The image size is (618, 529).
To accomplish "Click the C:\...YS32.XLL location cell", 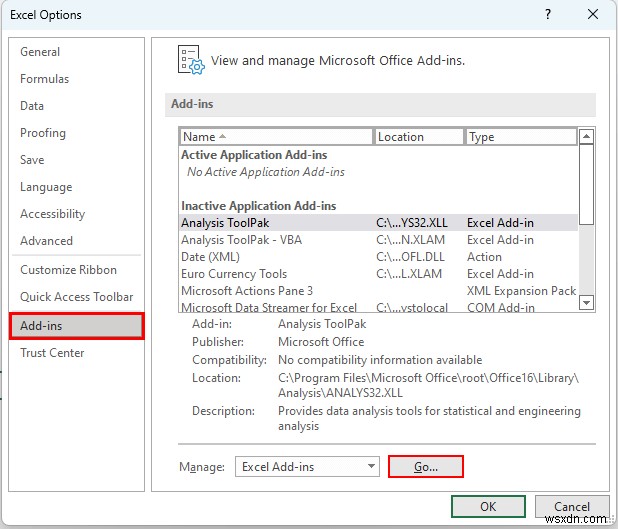I will point(412,223).
